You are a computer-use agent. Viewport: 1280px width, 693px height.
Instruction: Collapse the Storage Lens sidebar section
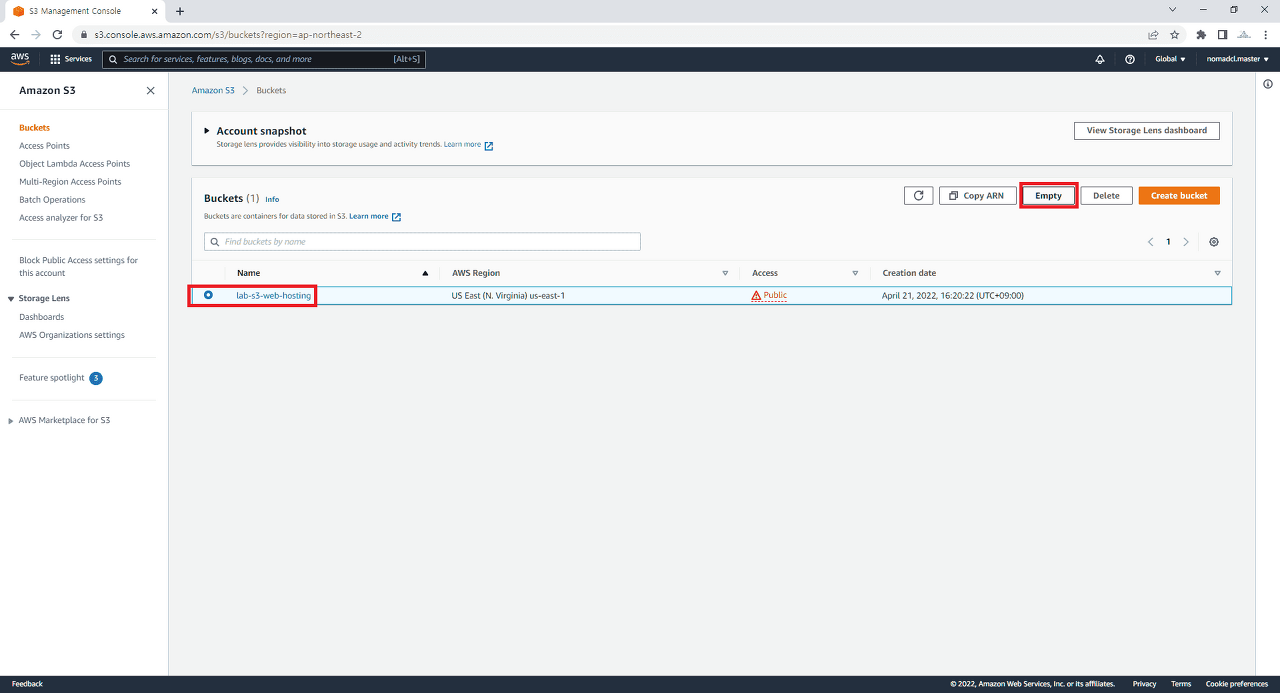10,299
